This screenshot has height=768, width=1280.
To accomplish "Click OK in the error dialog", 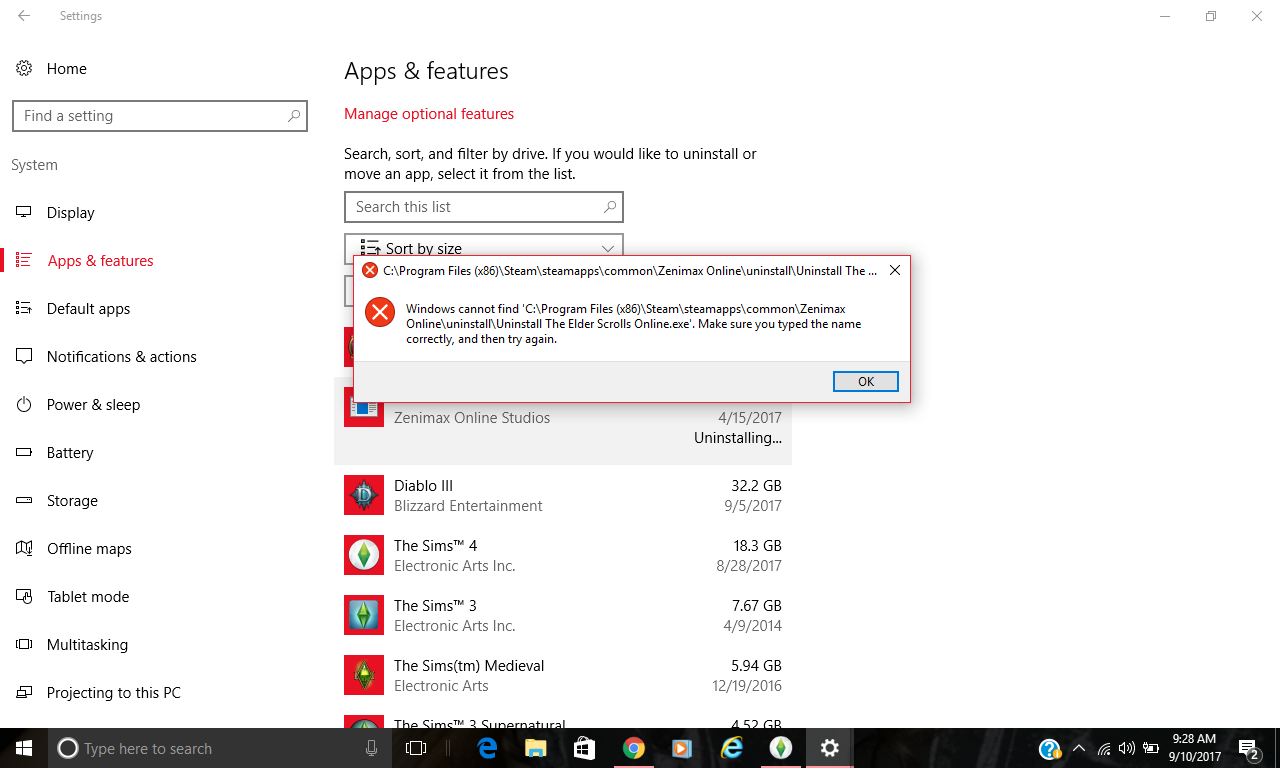I will click(865, 381).
